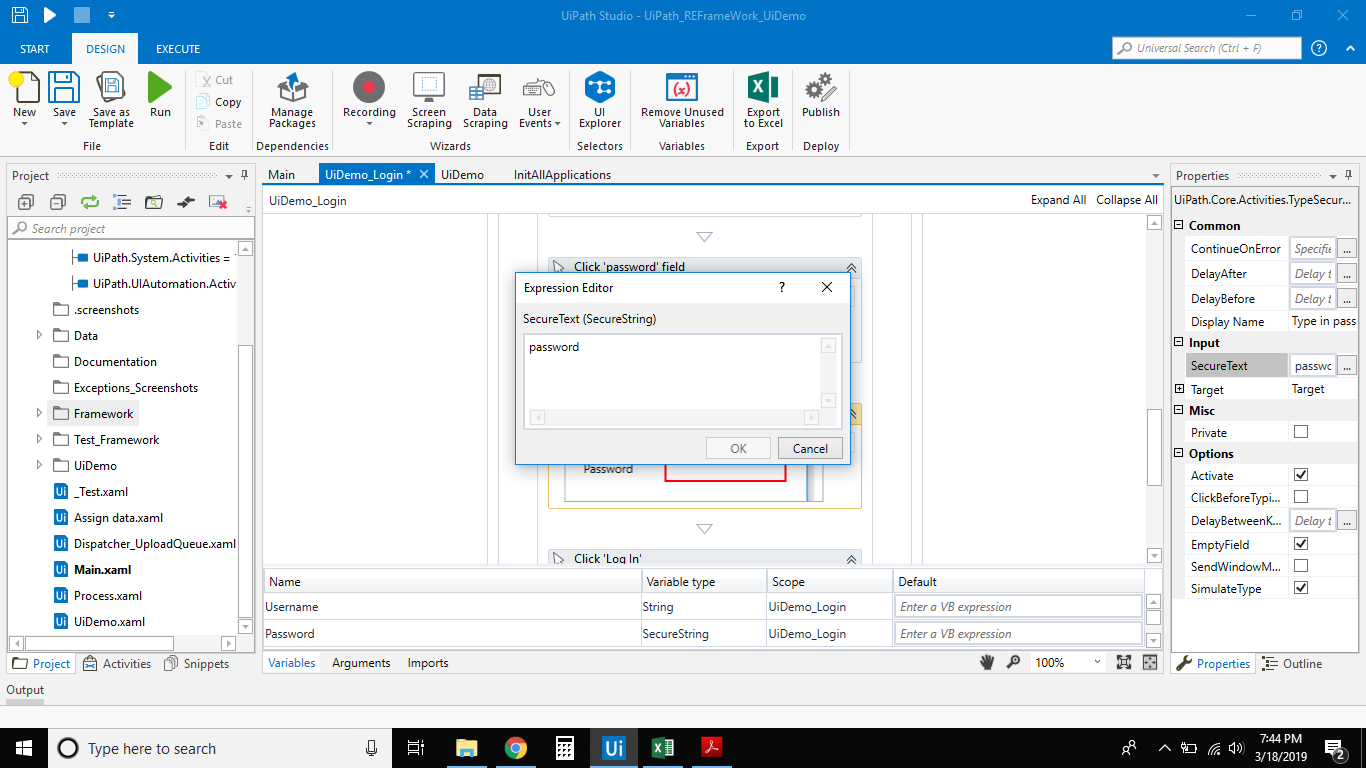Viewport: 1366px width, 768px height.
Task: Expand the Target property
Action: [1180, 389]
